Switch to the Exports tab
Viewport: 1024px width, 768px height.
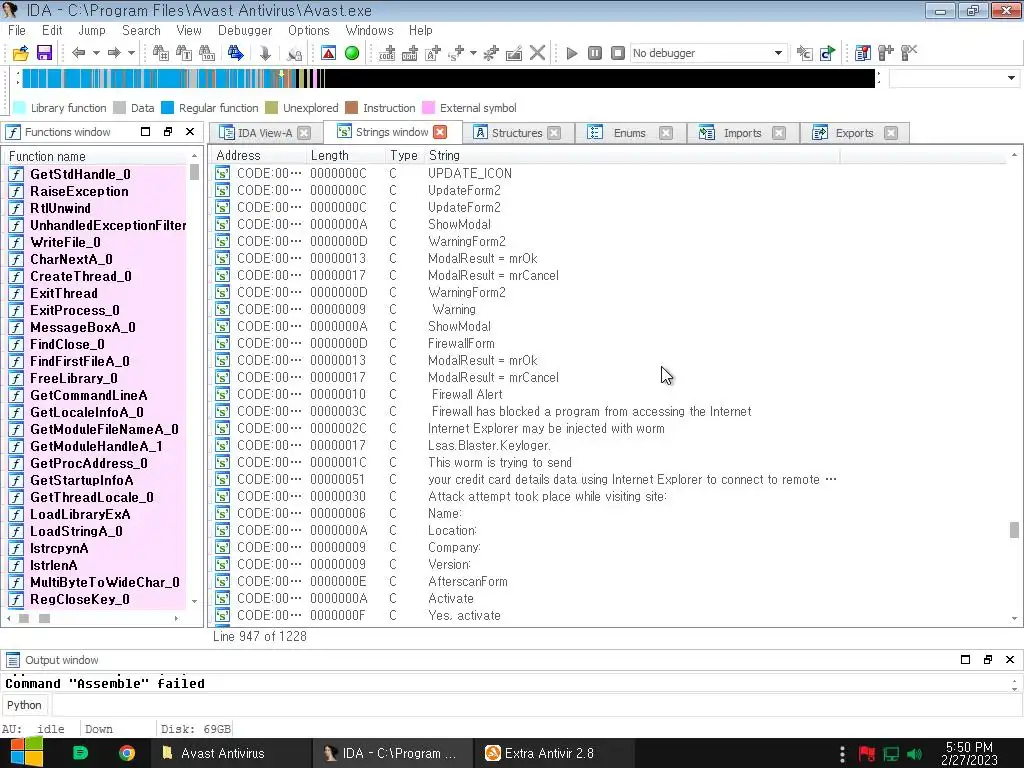tap(854, 133)
